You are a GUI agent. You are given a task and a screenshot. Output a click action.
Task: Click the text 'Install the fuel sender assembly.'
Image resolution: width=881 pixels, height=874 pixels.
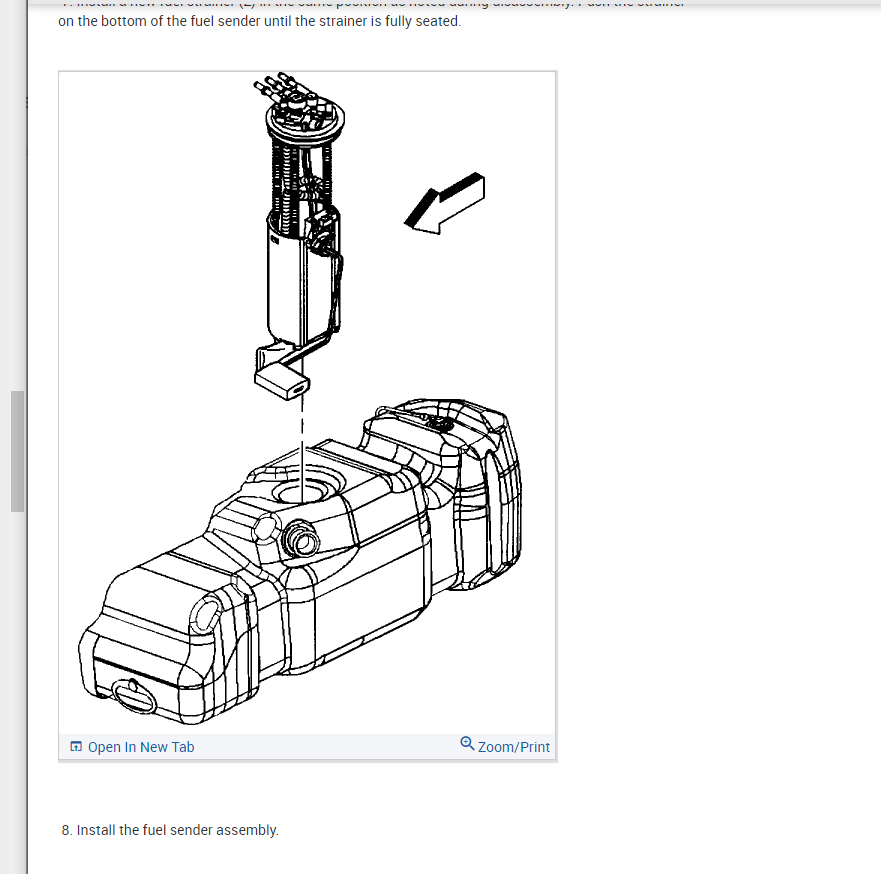(x=178, y=830)
